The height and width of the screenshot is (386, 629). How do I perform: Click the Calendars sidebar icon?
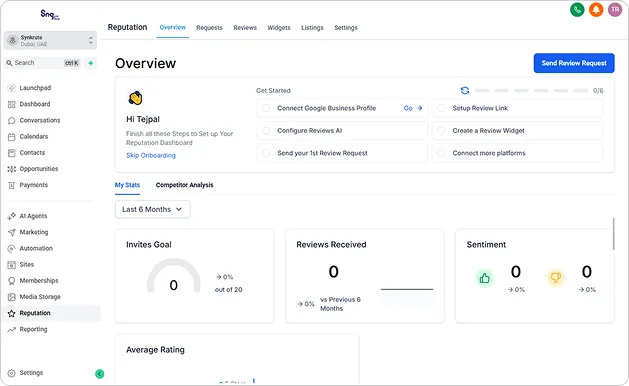pos(12,137)
